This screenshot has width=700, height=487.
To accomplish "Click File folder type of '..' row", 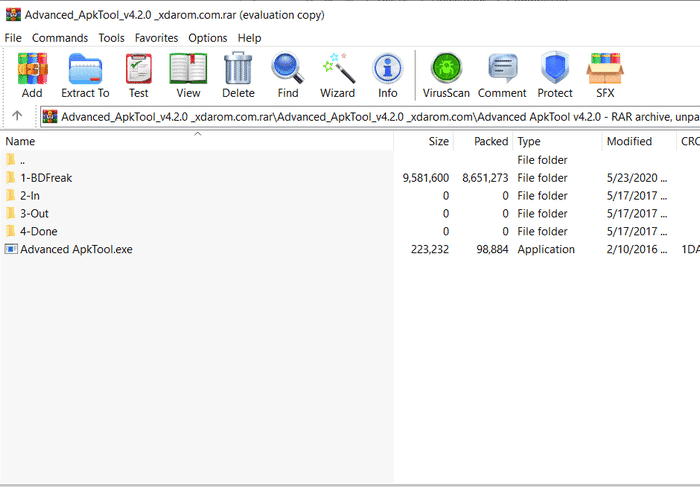I will [x=542, y=160].
